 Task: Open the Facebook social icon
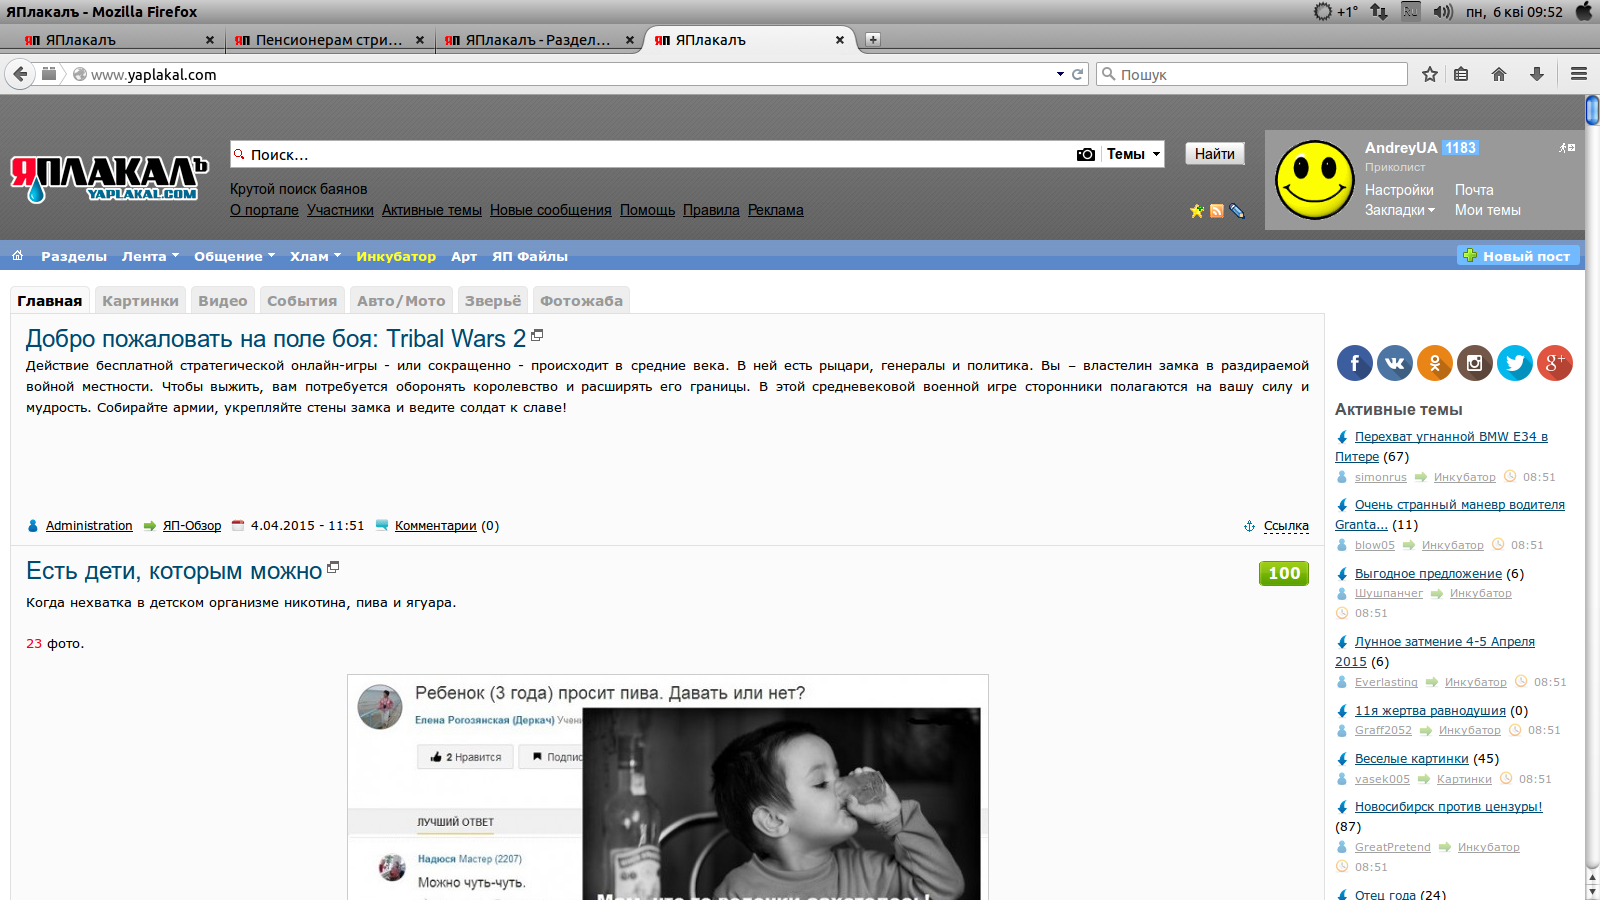pyautogui.click(x=1355, y=363)
